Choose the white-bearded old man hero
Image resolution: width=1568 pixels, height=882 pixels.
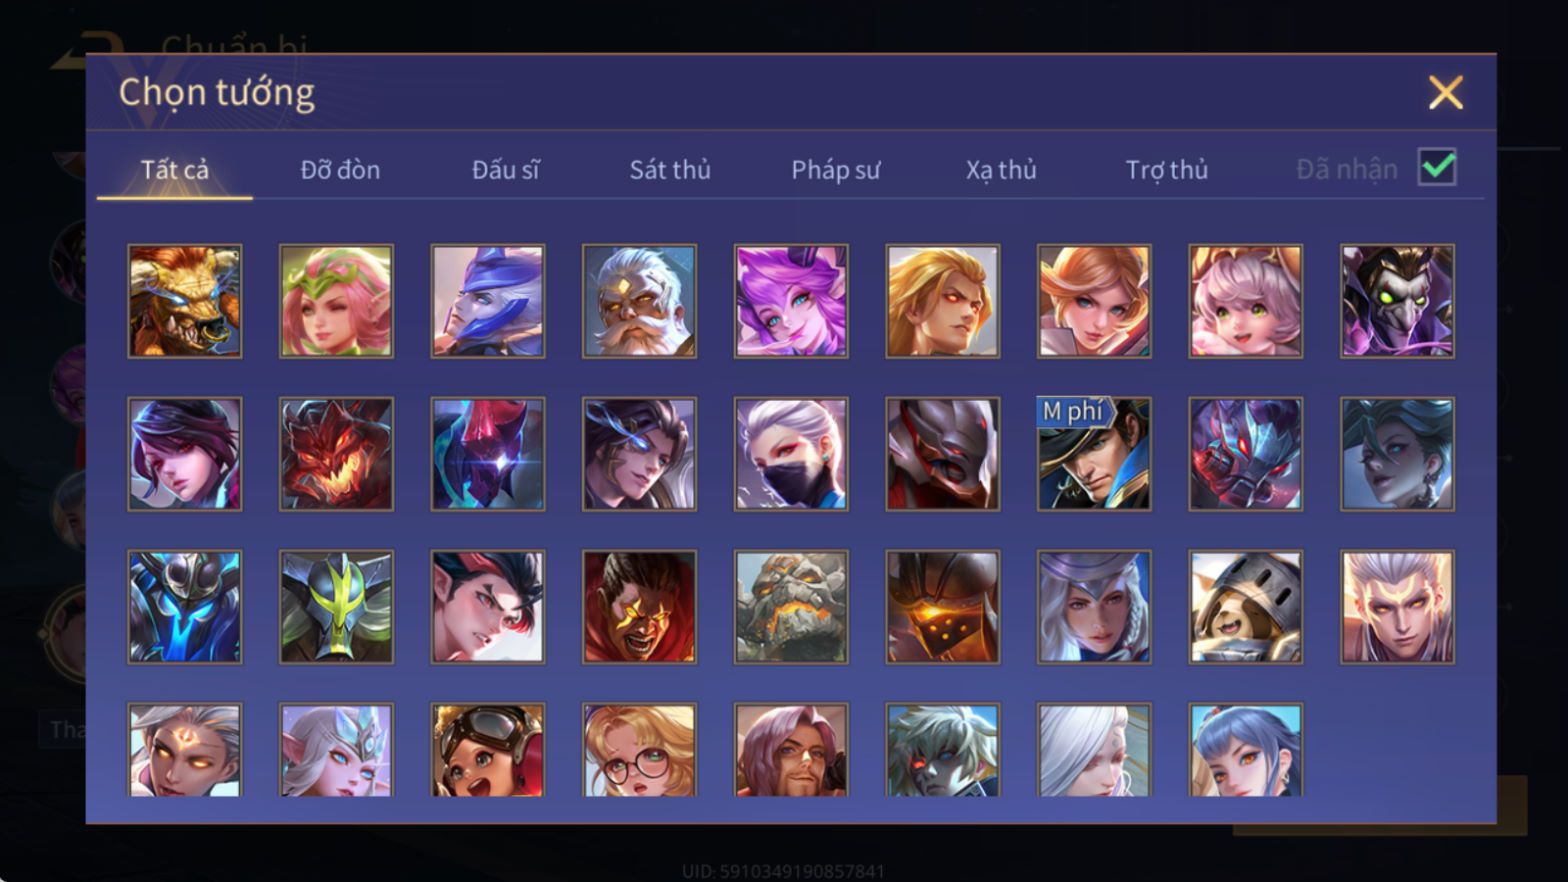point(639,301)
